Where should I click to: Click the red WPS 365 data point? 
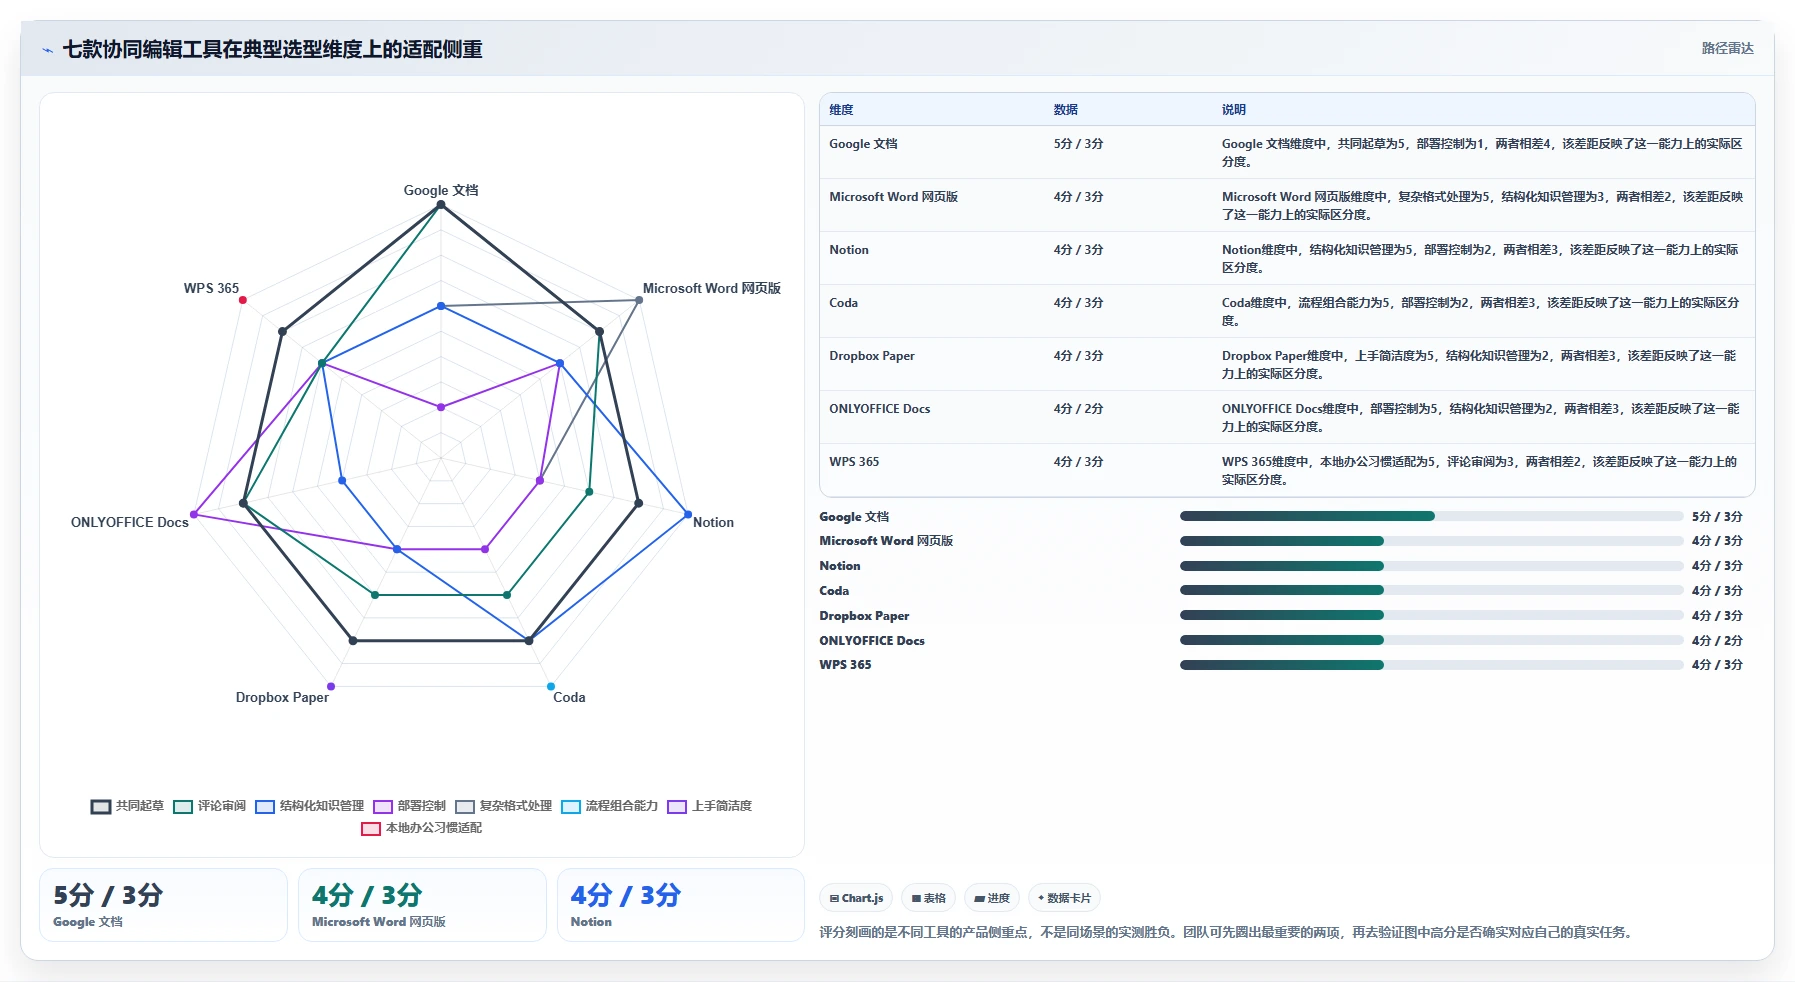click(243, 300)
